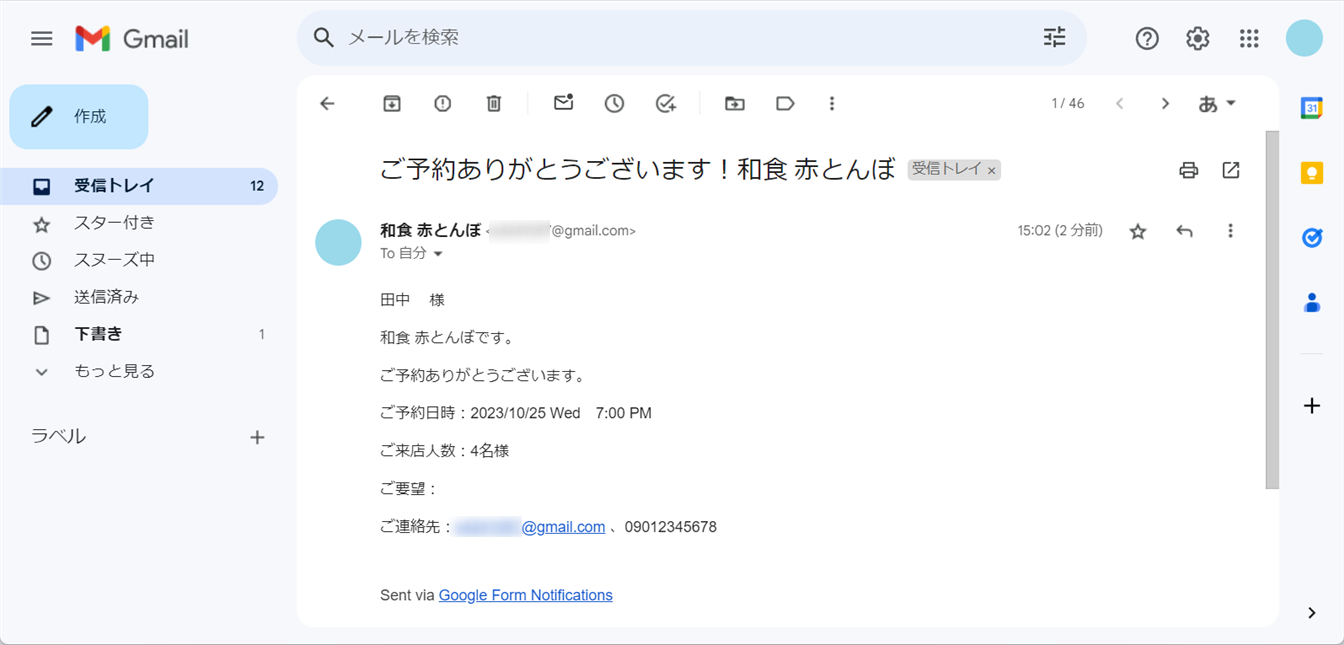
Task: Star the message from 和食 赤とんぼ
Action: pyautogui.click(x=1138, y=232)
